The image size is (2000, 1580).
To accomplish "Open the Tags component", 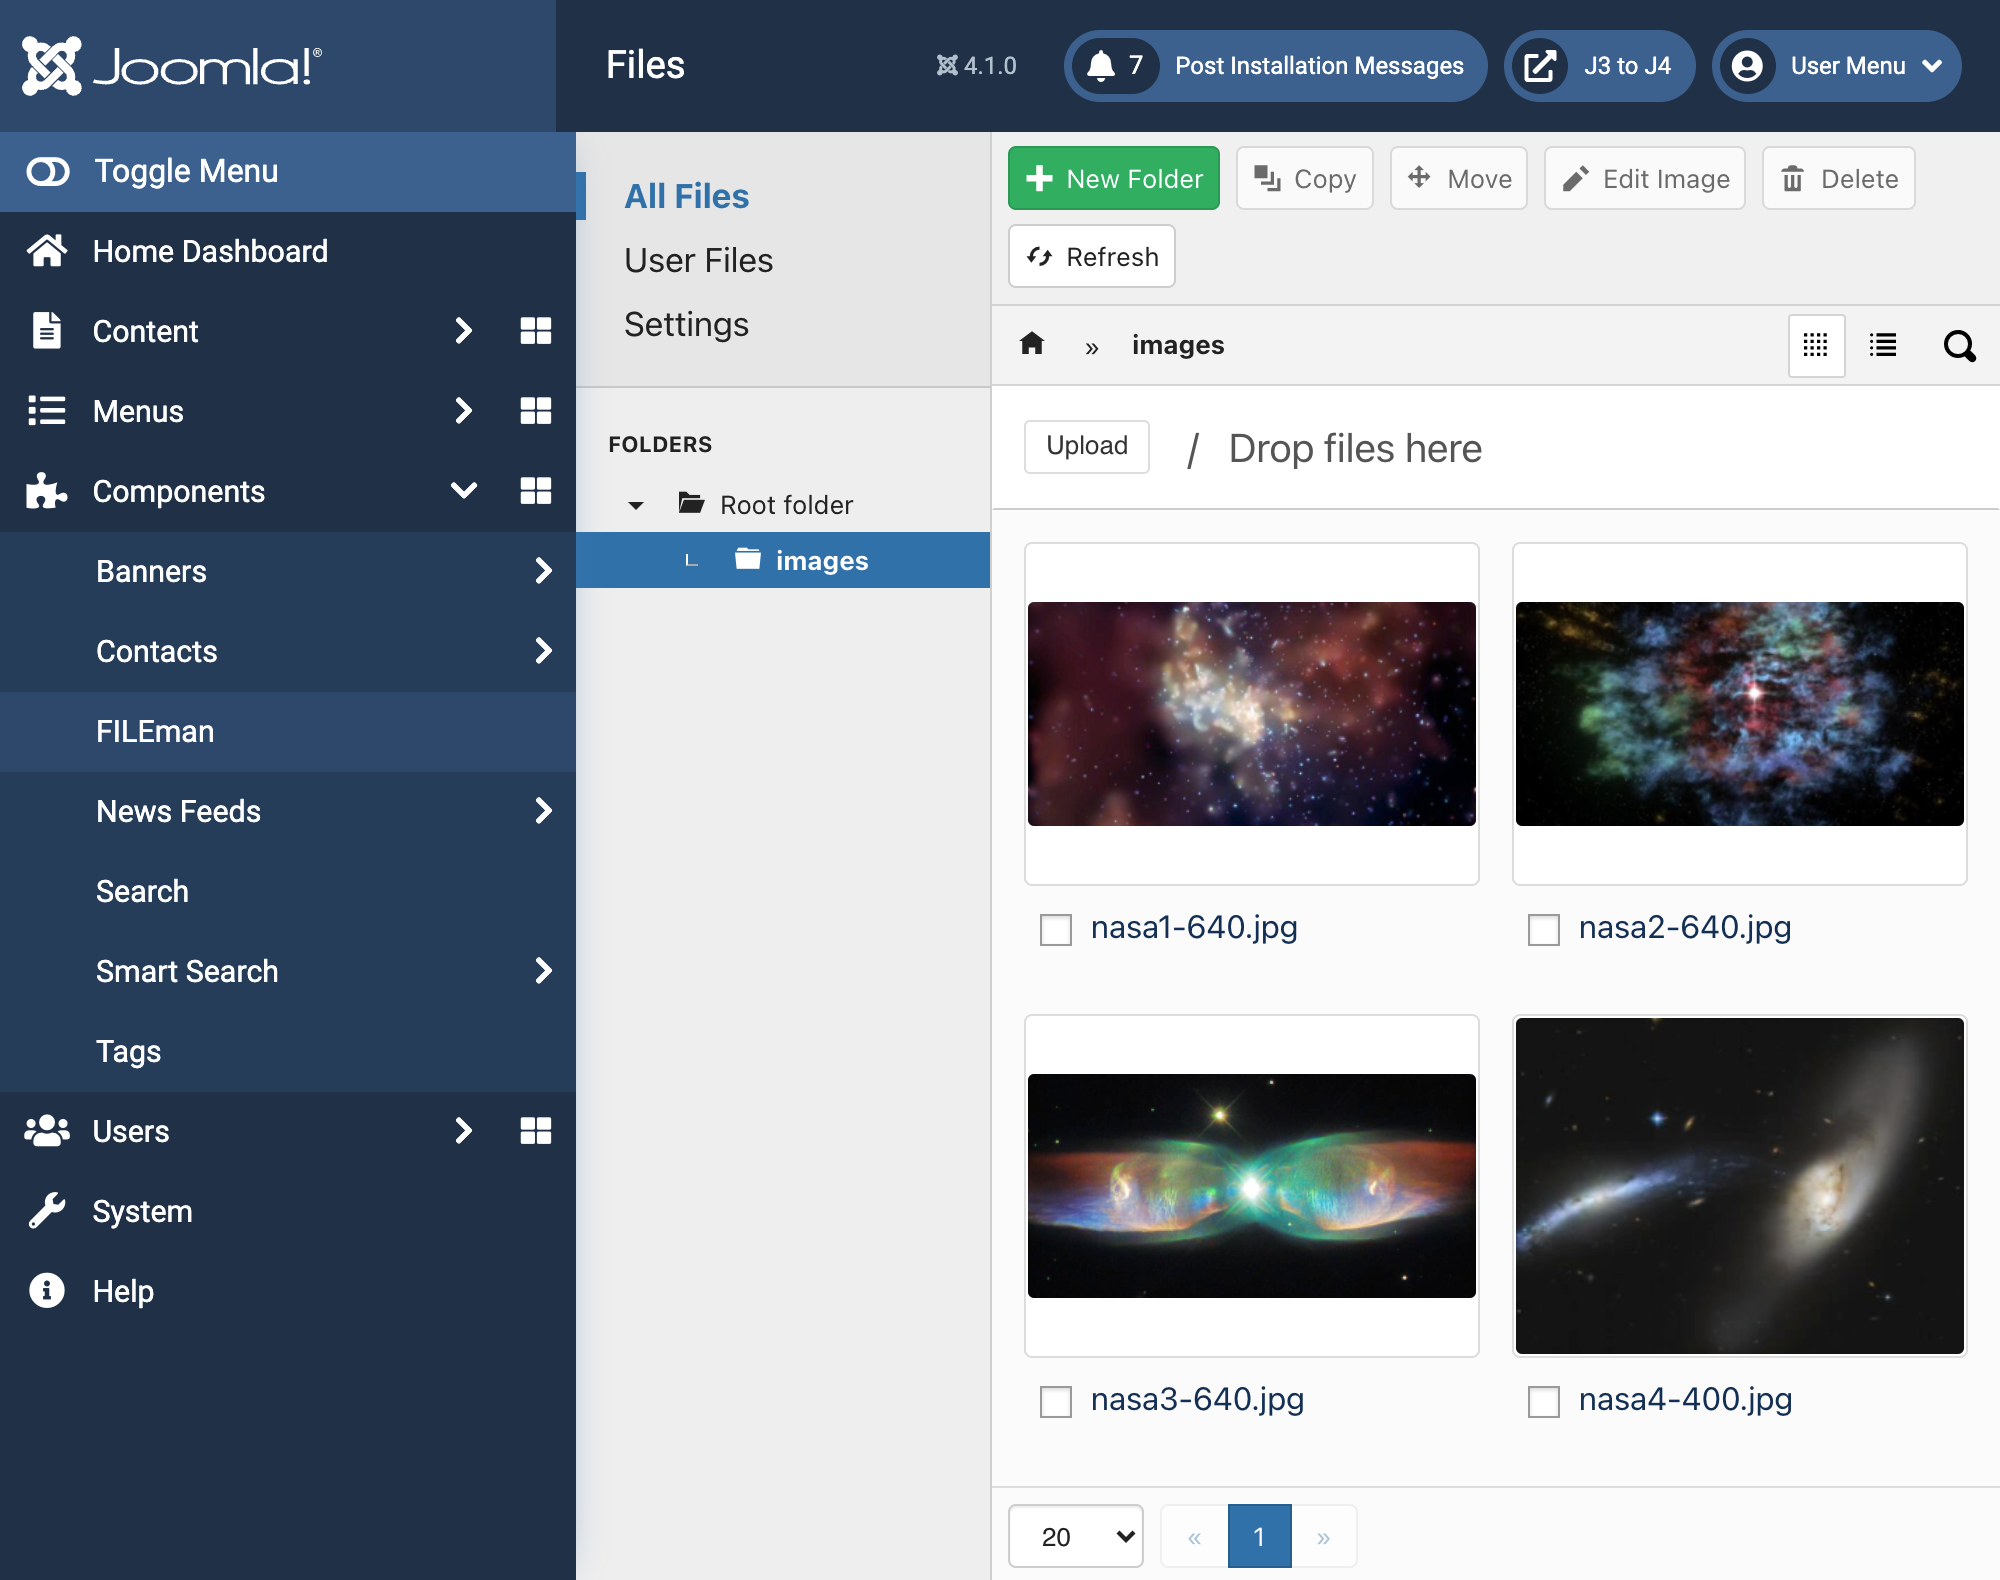I will [288, 1051].
